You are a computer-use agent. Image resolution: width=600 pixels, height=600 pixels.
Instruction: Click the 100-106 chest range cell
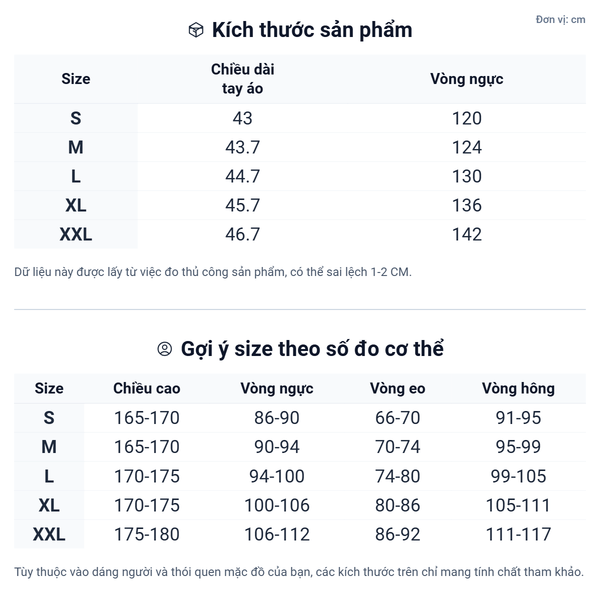pos(277,505)
